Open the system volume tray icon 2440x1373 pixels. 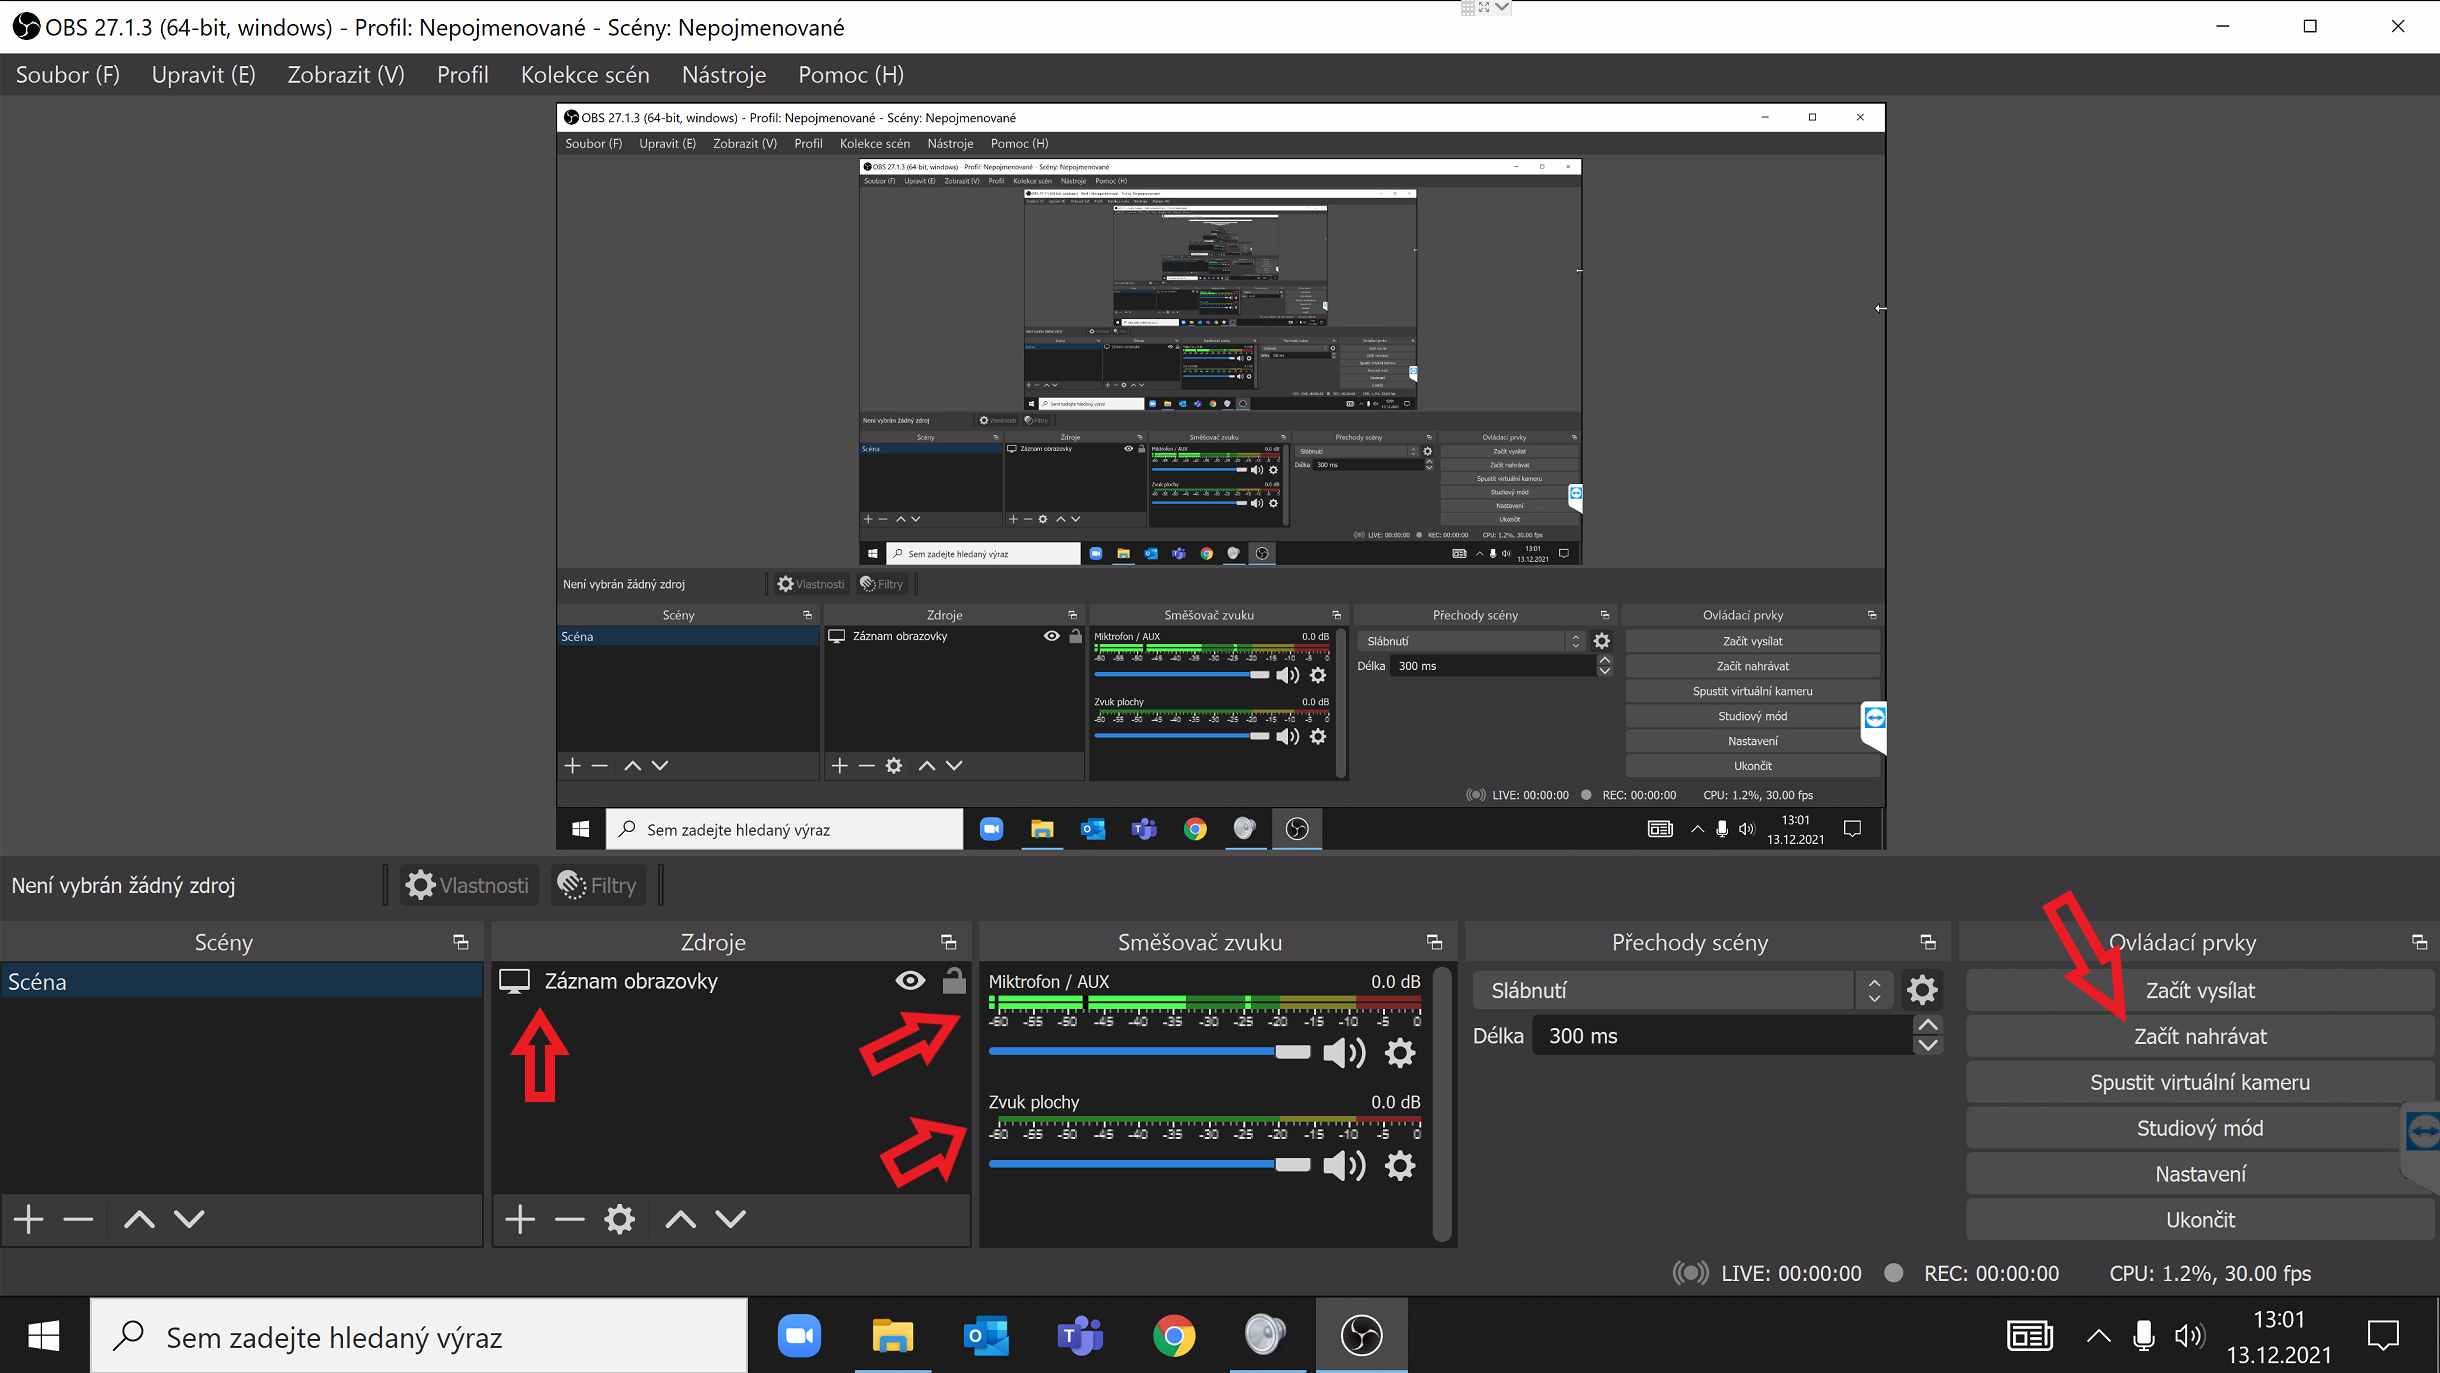coord(2188,1336)
